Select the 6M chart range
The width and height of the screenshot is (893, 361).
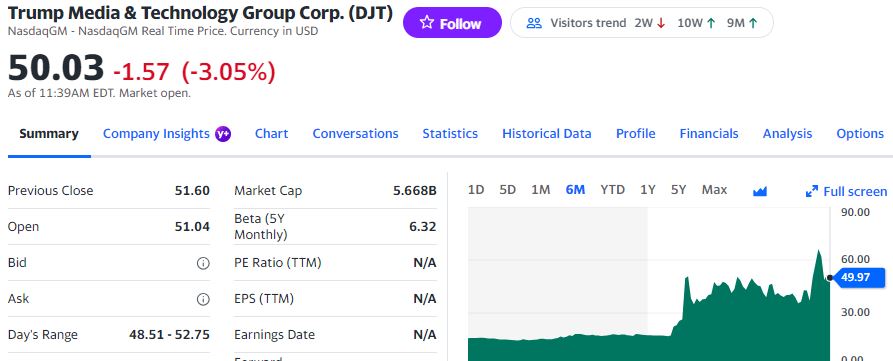575,190
